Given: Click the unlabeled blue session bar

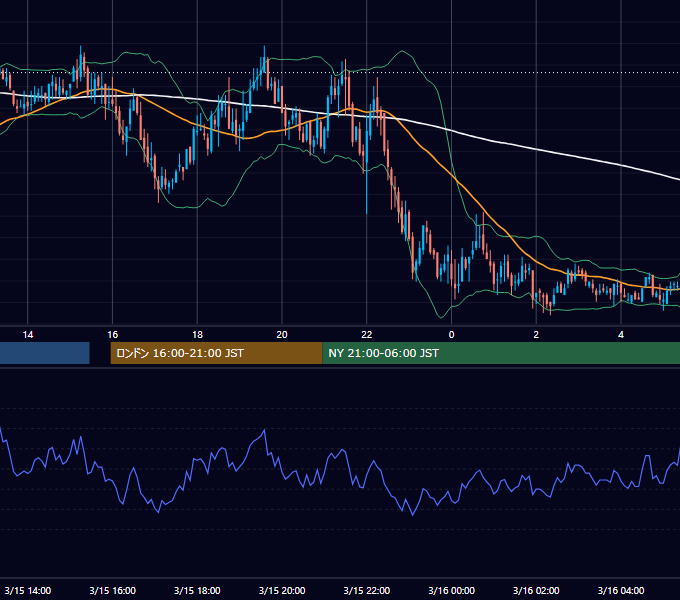Looking at the screenshot, I should [x=45, y=353].
